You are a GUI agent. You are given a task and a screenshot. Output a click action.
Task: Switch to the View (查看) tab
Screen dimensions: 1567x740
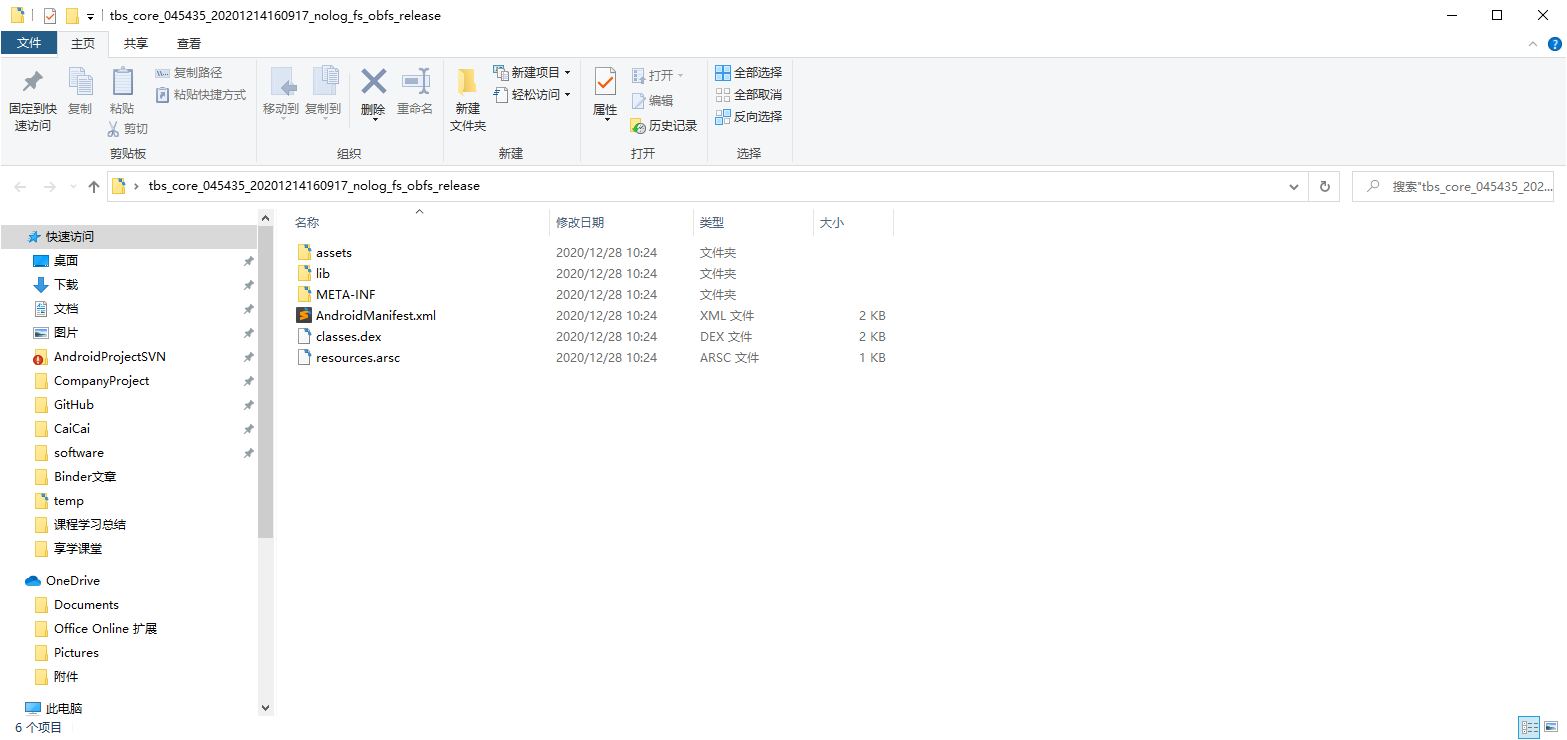point(189,44)
